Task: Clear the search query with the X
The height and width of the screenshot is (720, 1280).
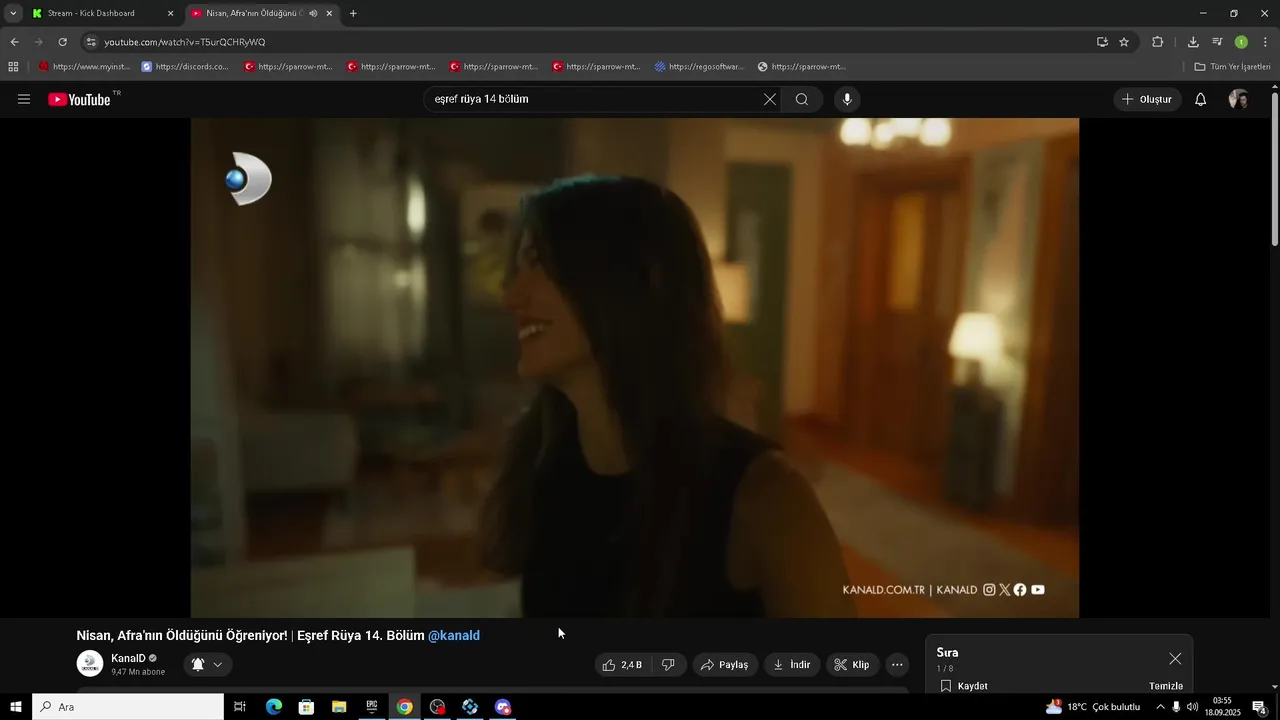Action: [x=770, y=99]
